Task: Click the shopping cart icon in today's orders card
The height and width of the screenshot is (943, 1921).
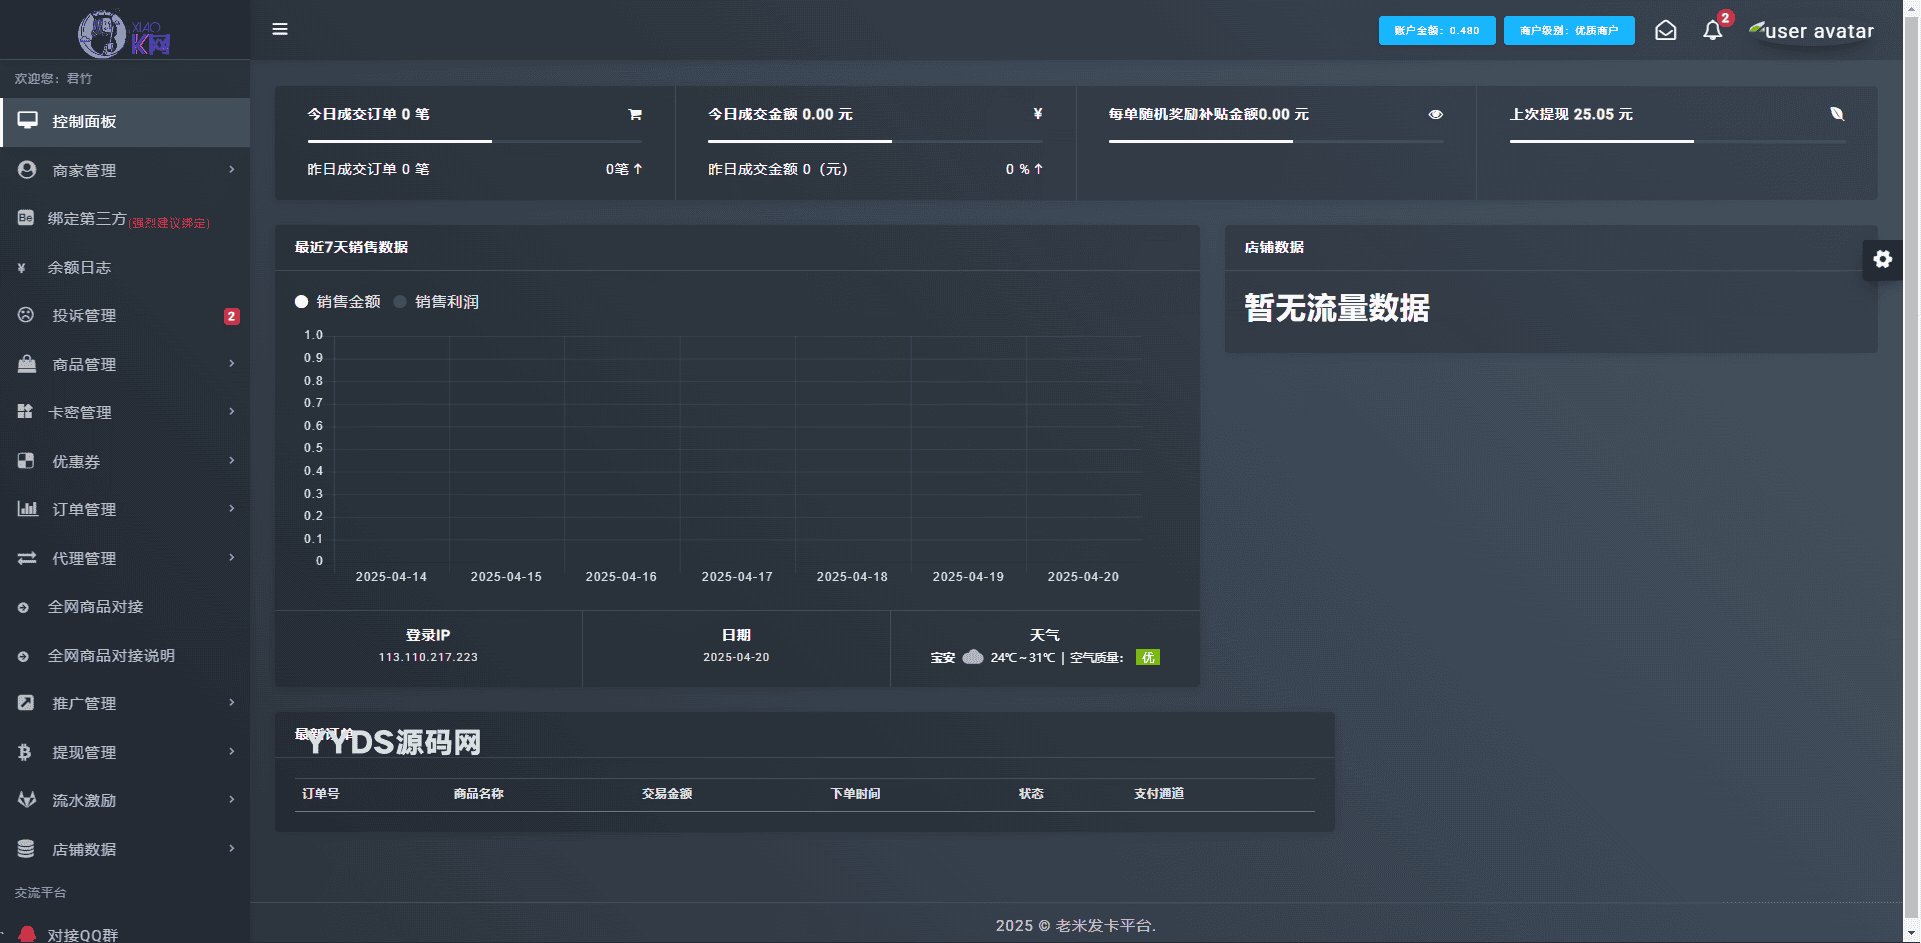Action: (x=634, y=114)
